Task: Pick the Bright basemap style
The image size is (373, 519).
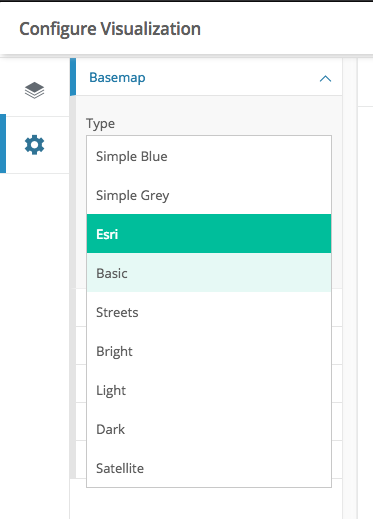Action: coord(209,351)
